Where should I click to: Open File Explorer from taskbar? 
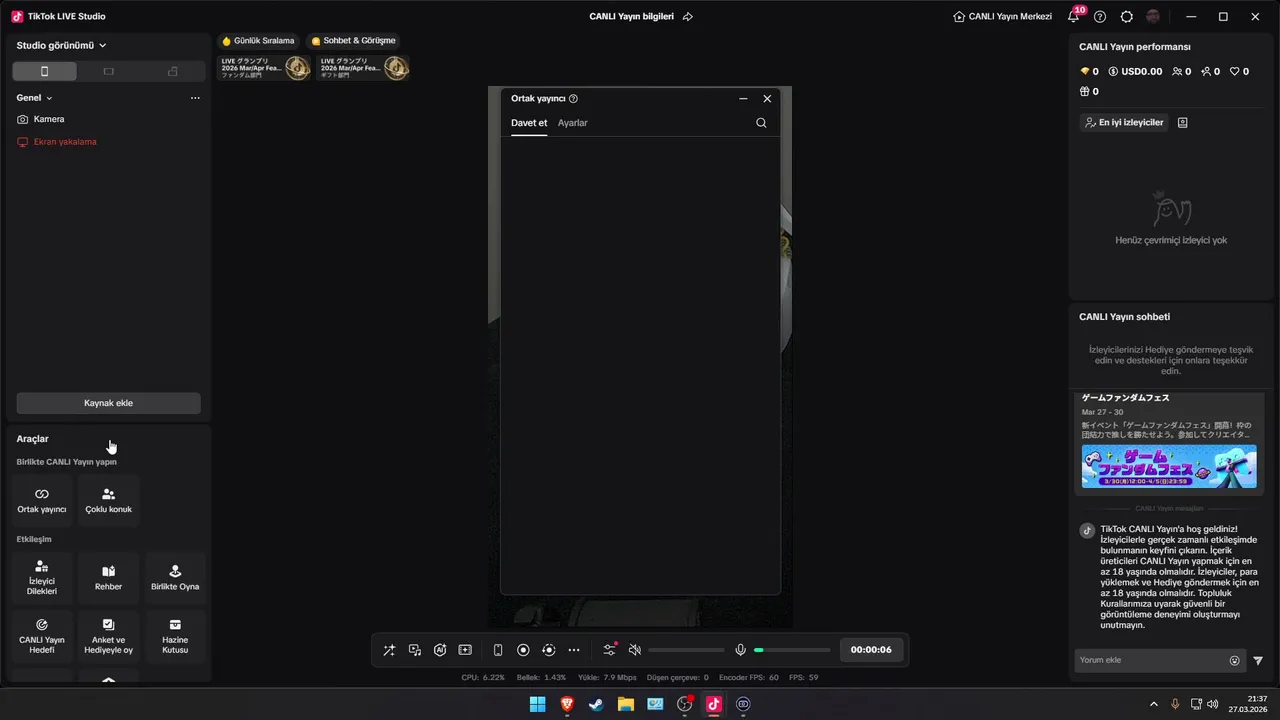tap(626, 704)
